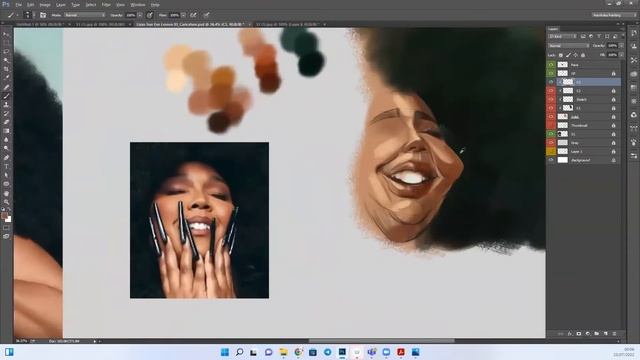Image resolution: width=640 pixels, height=360 pixels.
Task: Delete layer with the trash icon
Action: [x=614, y=333]
